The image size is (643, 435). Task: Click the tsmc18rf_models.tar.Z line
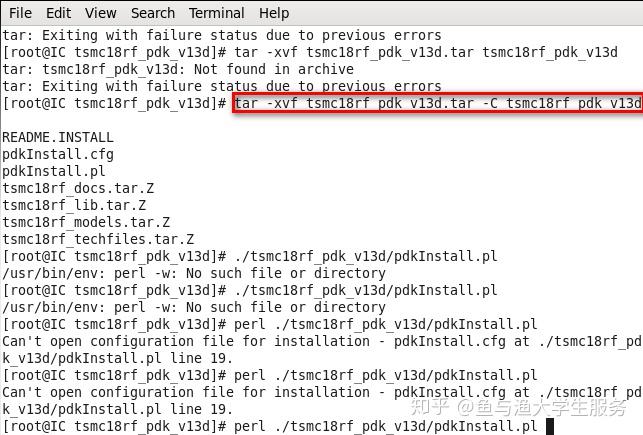86,222
